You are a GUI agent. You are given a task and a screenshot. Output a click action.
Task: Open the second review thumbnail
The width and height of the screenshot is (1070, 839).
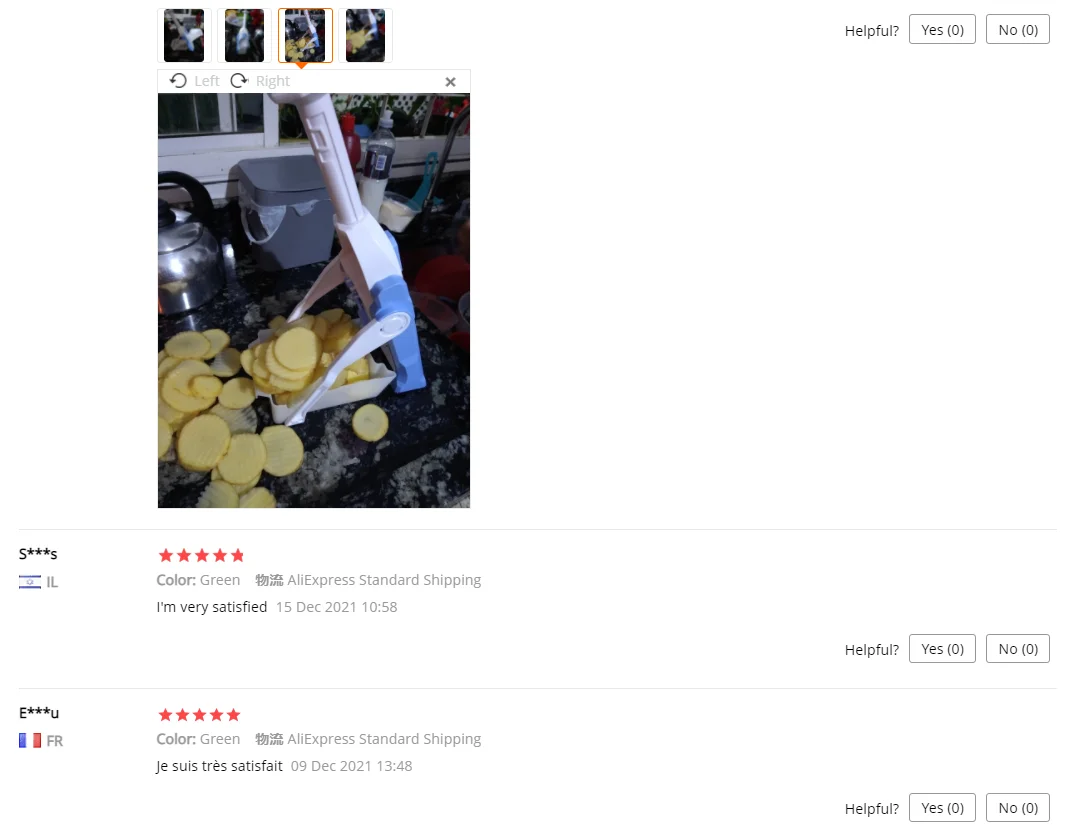[x=244, y=35]
